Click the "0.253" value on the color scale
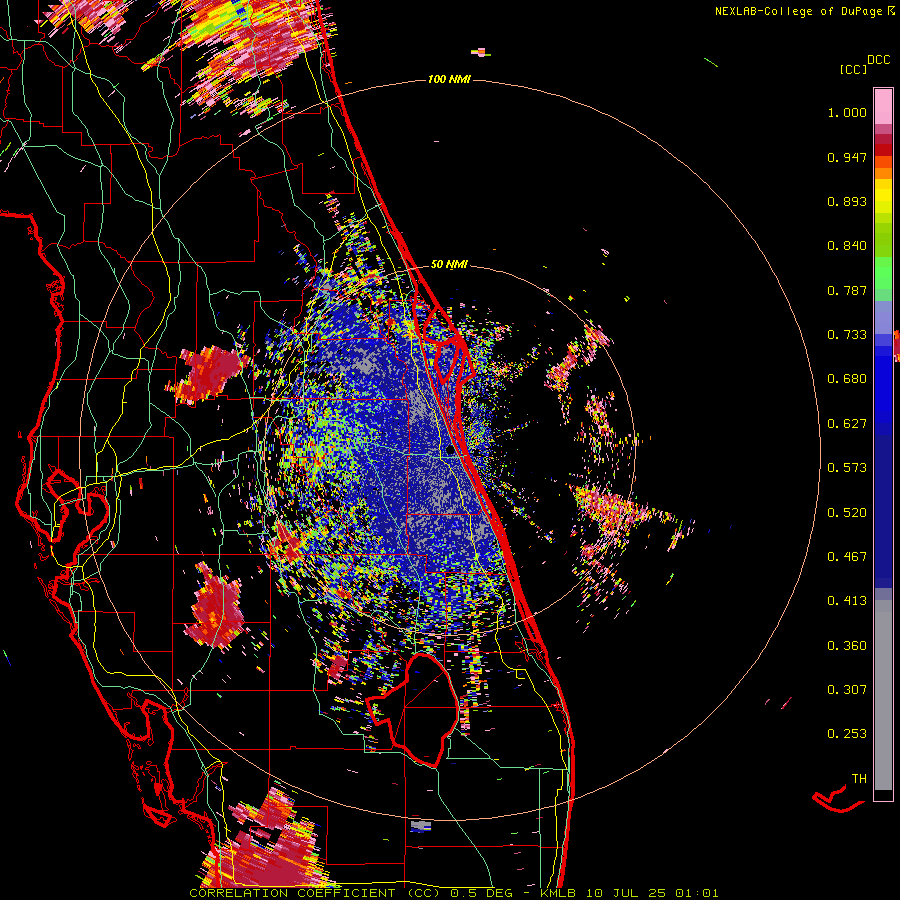The height and width of the screenshot is (900, 900). (847, 734)
